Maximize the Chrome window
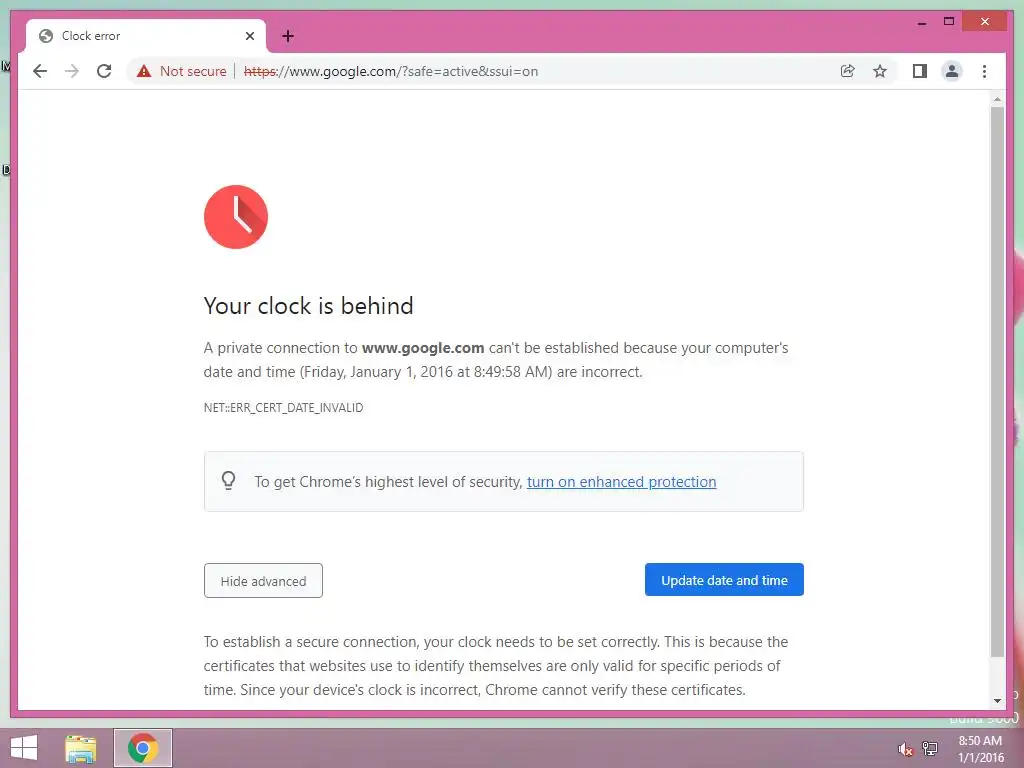 [x=949, y=22]
